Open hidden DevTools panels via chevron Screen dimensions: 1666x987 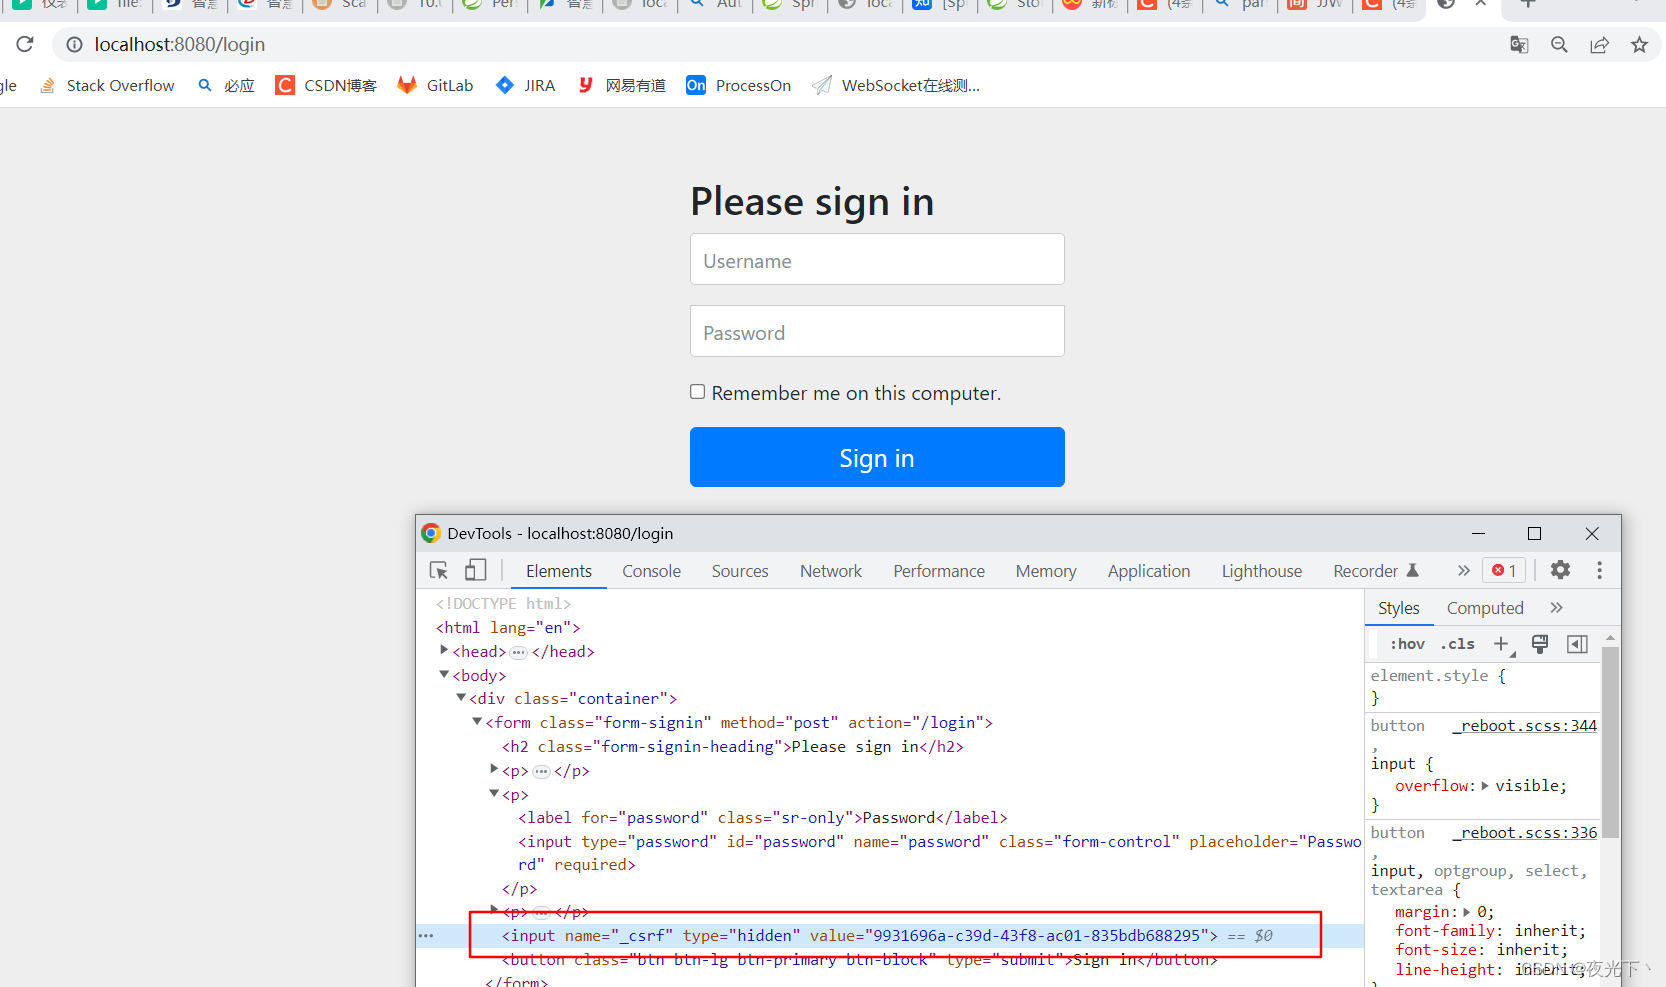[1463, 569]
